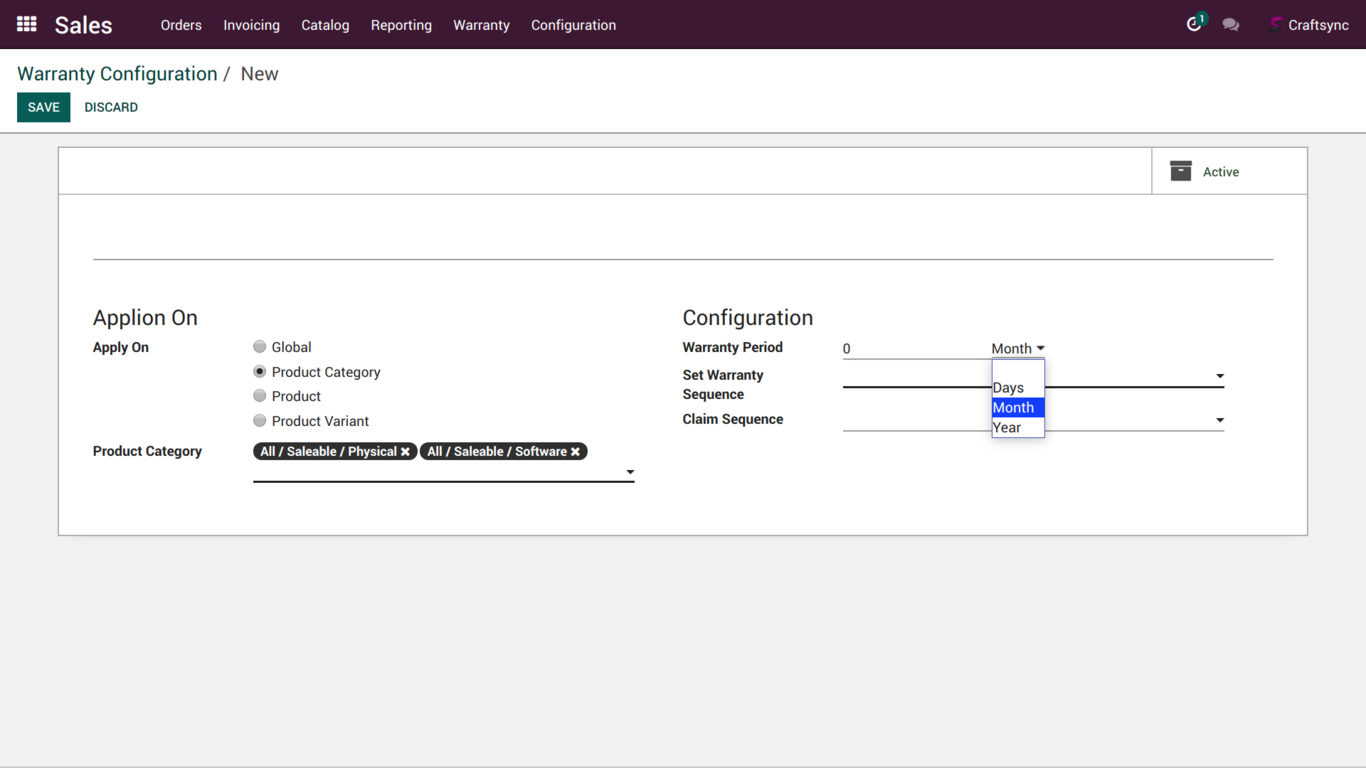Open the activities clock icon

(1194, 24)
